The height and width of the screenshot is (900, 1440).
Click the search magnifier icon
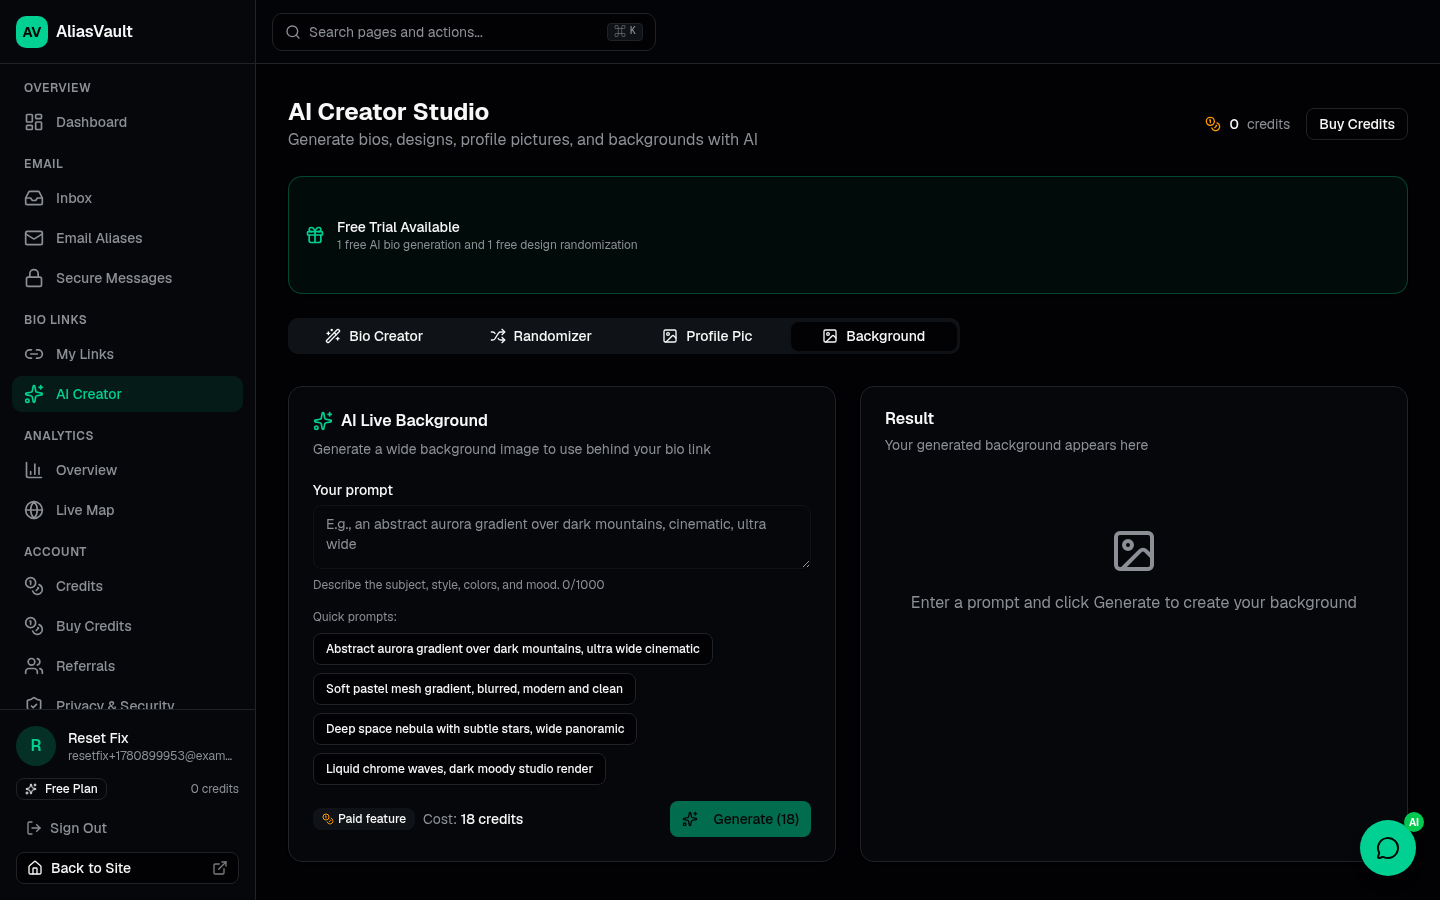click(x=293, y=32)
